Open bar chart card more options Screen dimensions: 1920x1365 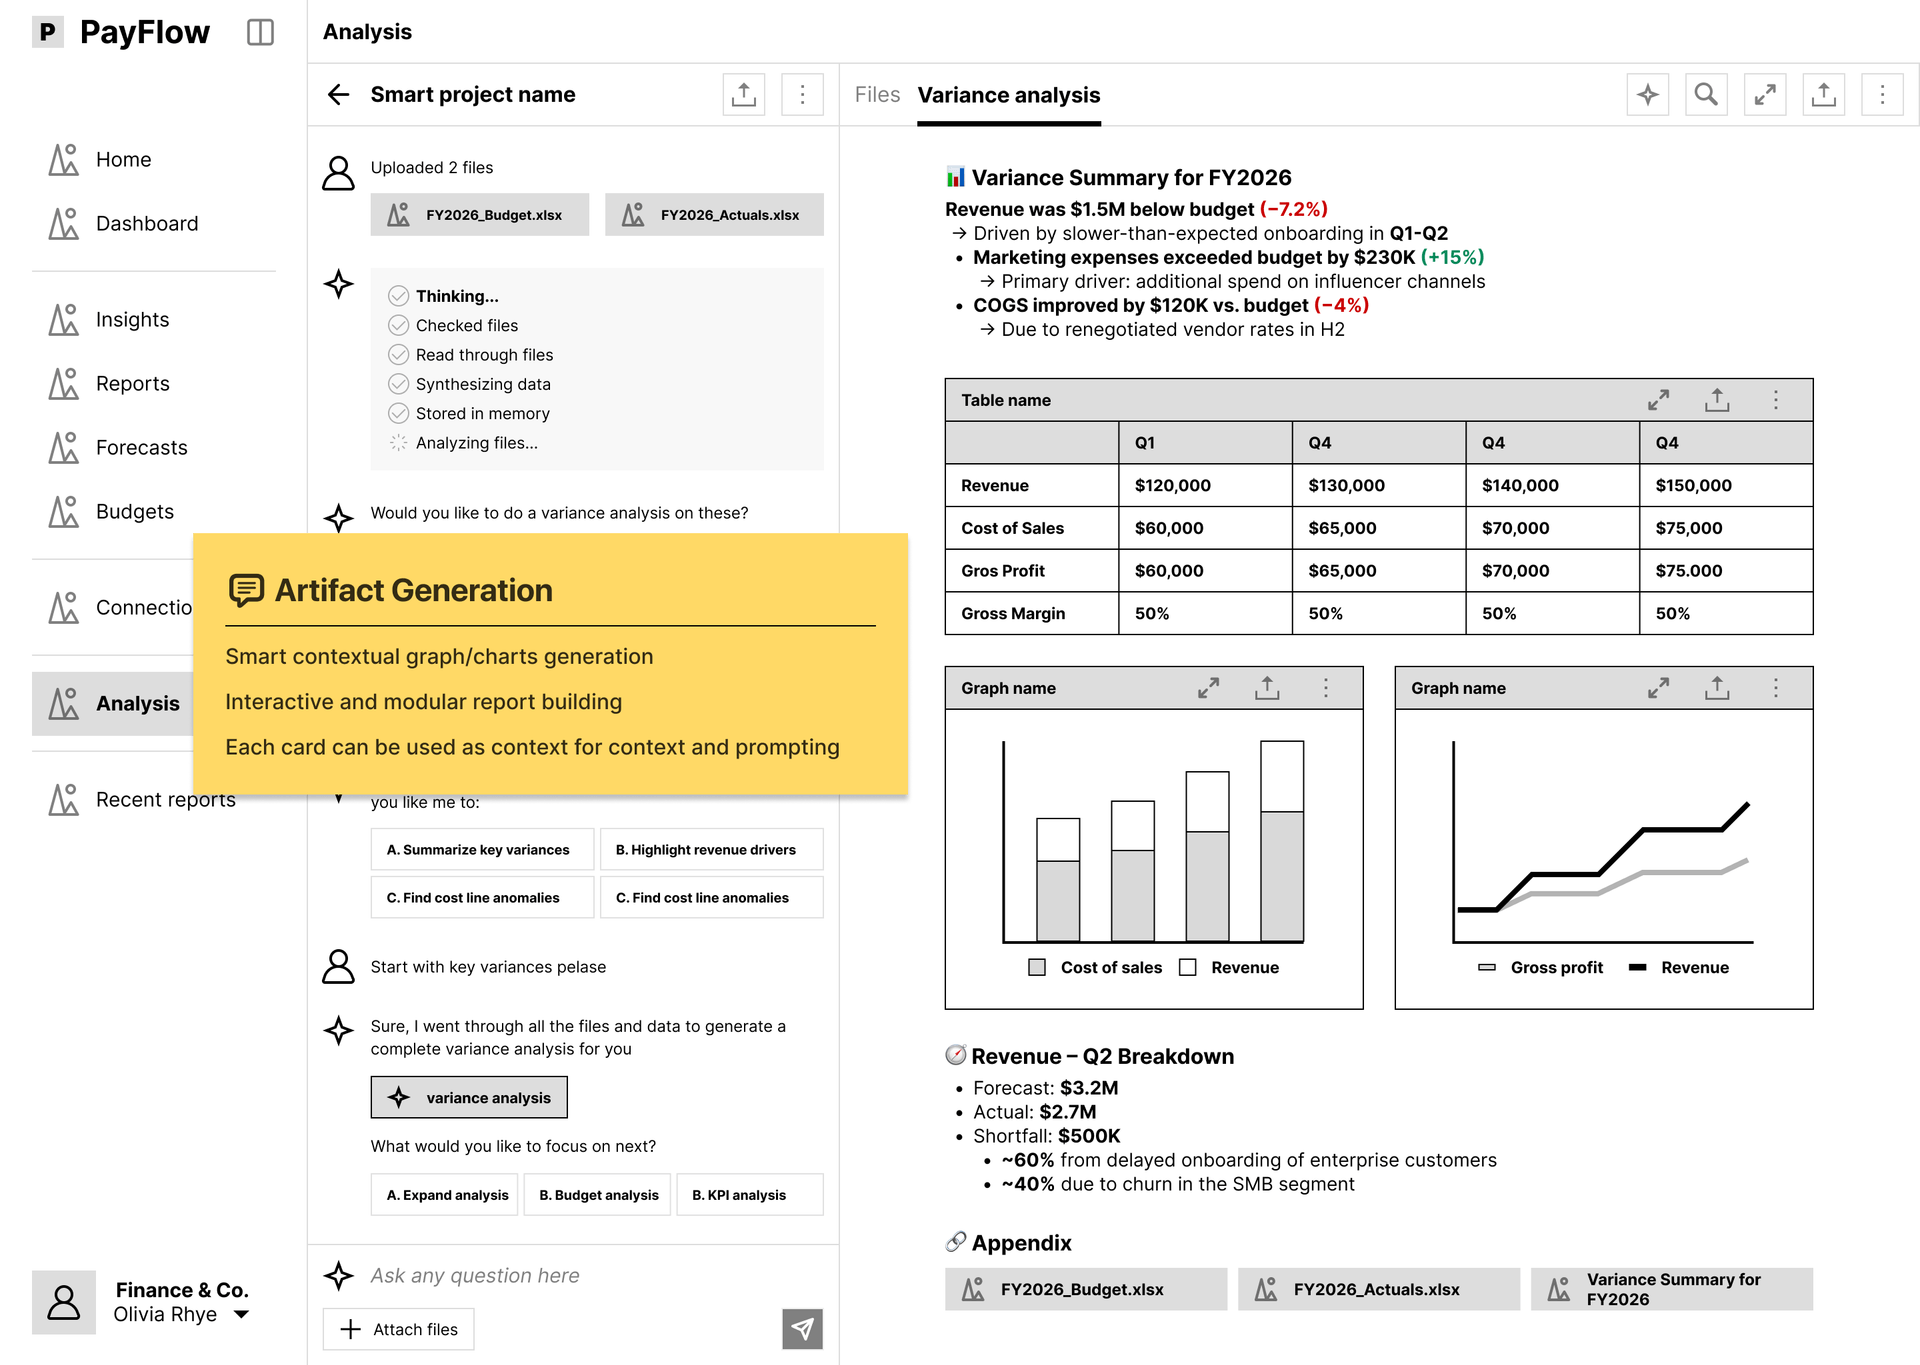click(x=1326, y=688)
